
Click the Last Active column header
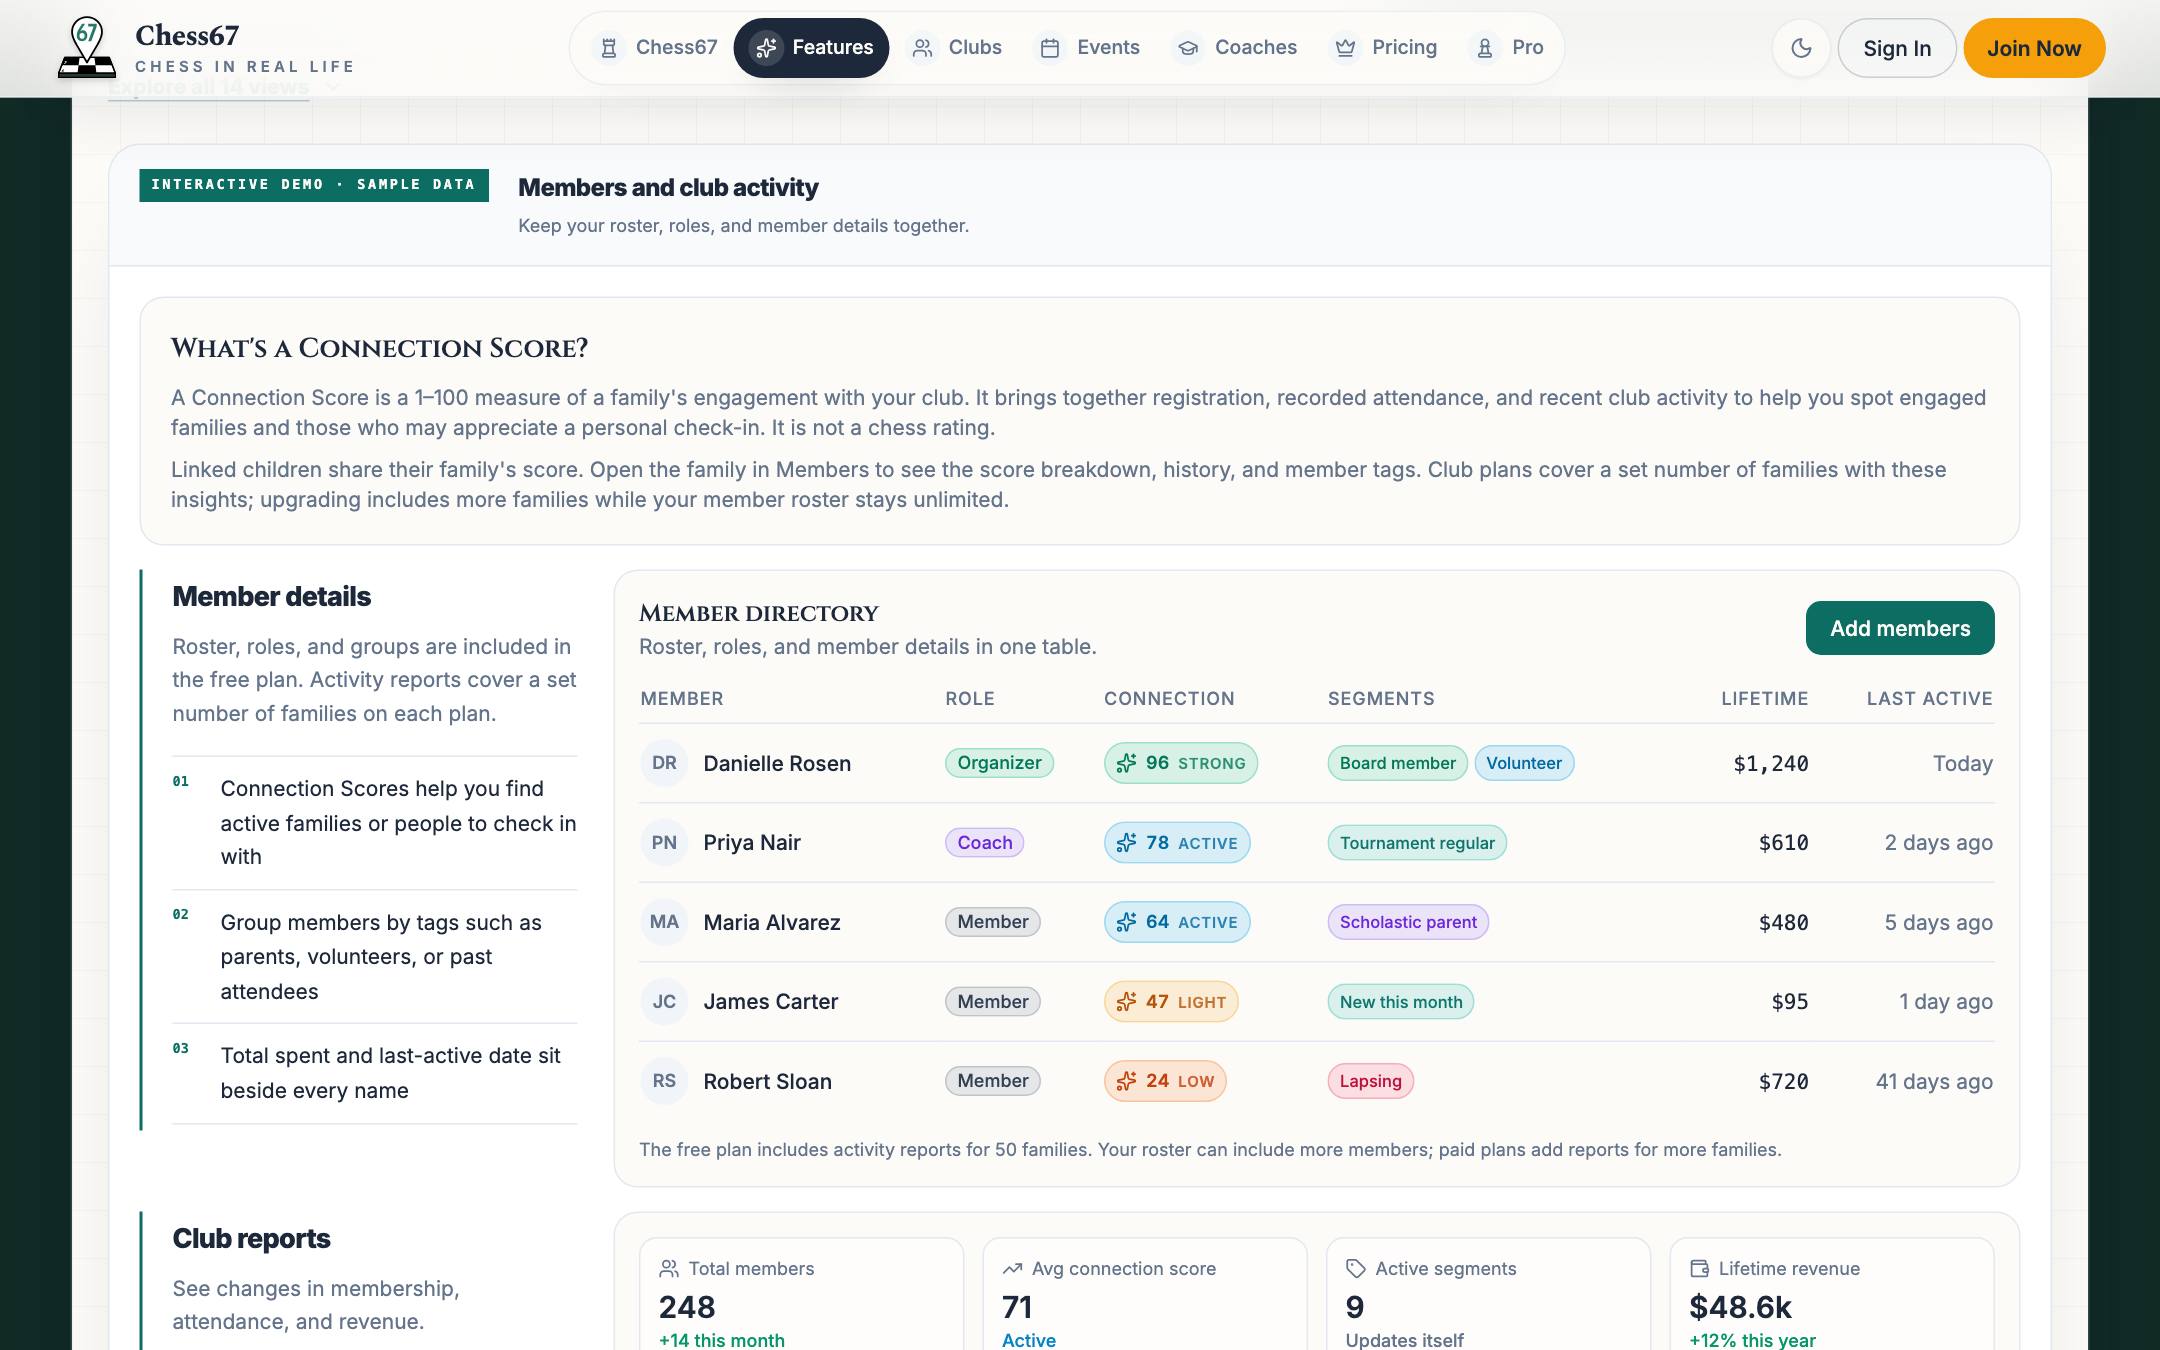pos(1929,698)
